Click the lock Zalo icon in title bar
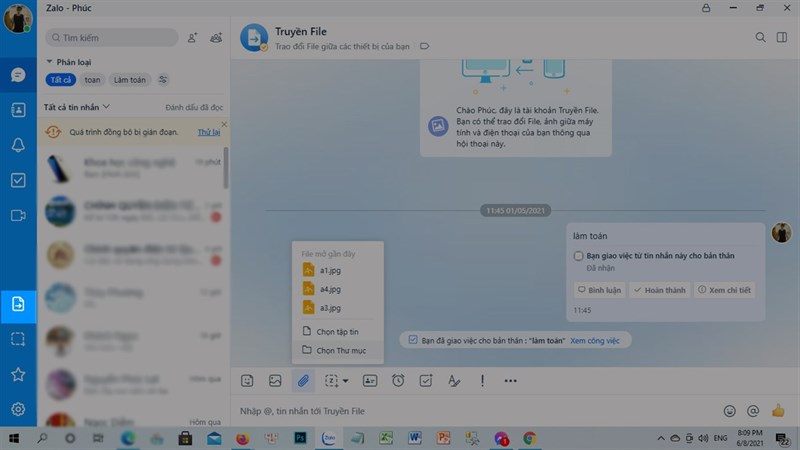This screenshot has height=450, width=800. pos(706,8)
